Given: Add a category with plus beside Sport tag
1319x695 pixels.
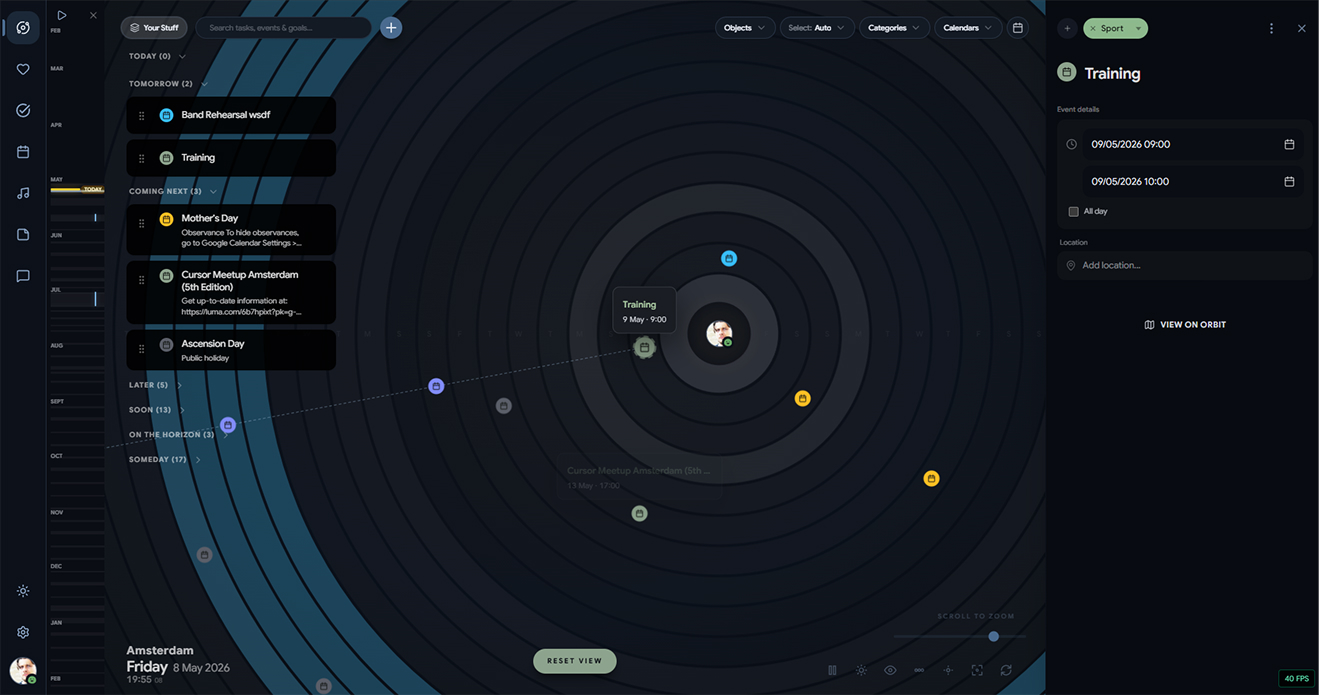Looking at the screenshot, I should click(x=1067, y=29).
